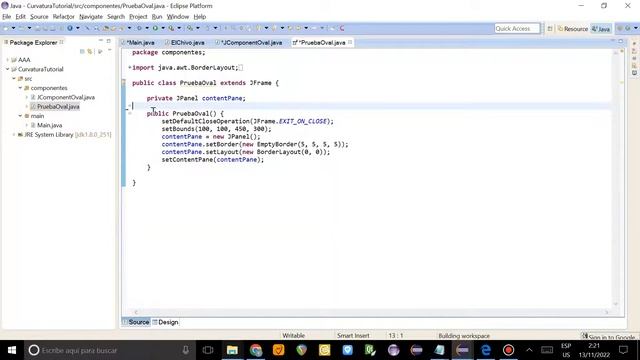Image resolution: width=640 pixels, height=360 pixels.
Task: Open Task View from the taskbar
Action: tap(208, 350)
